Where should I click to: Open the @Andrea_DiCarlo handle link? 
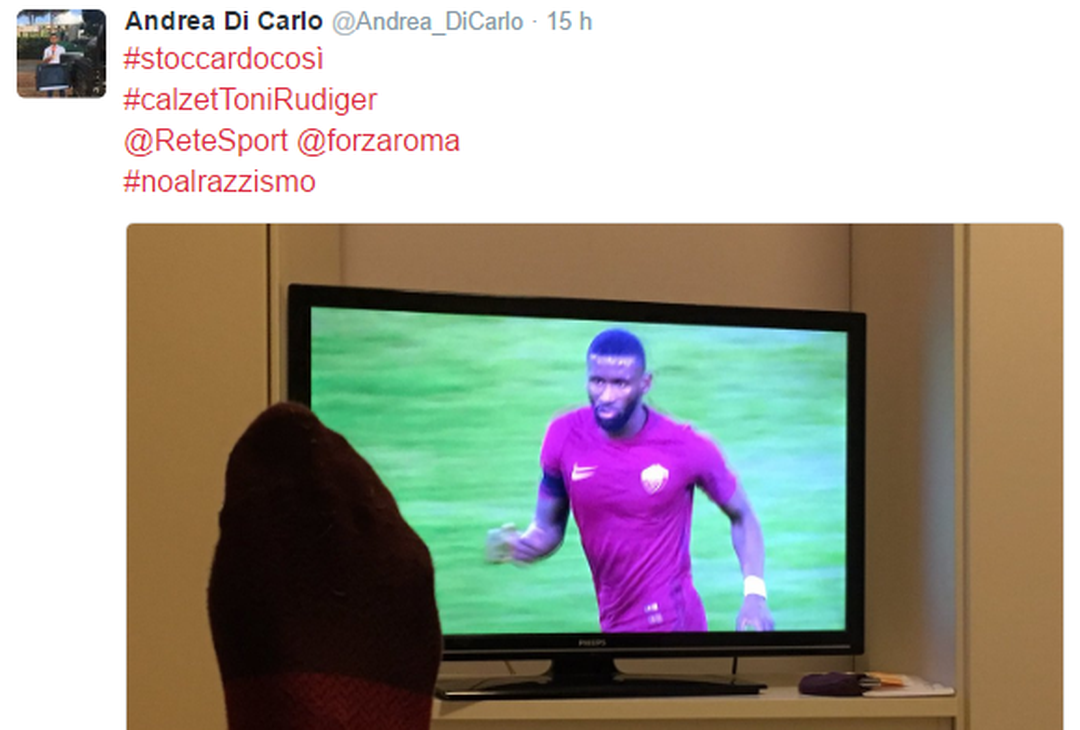428,22
